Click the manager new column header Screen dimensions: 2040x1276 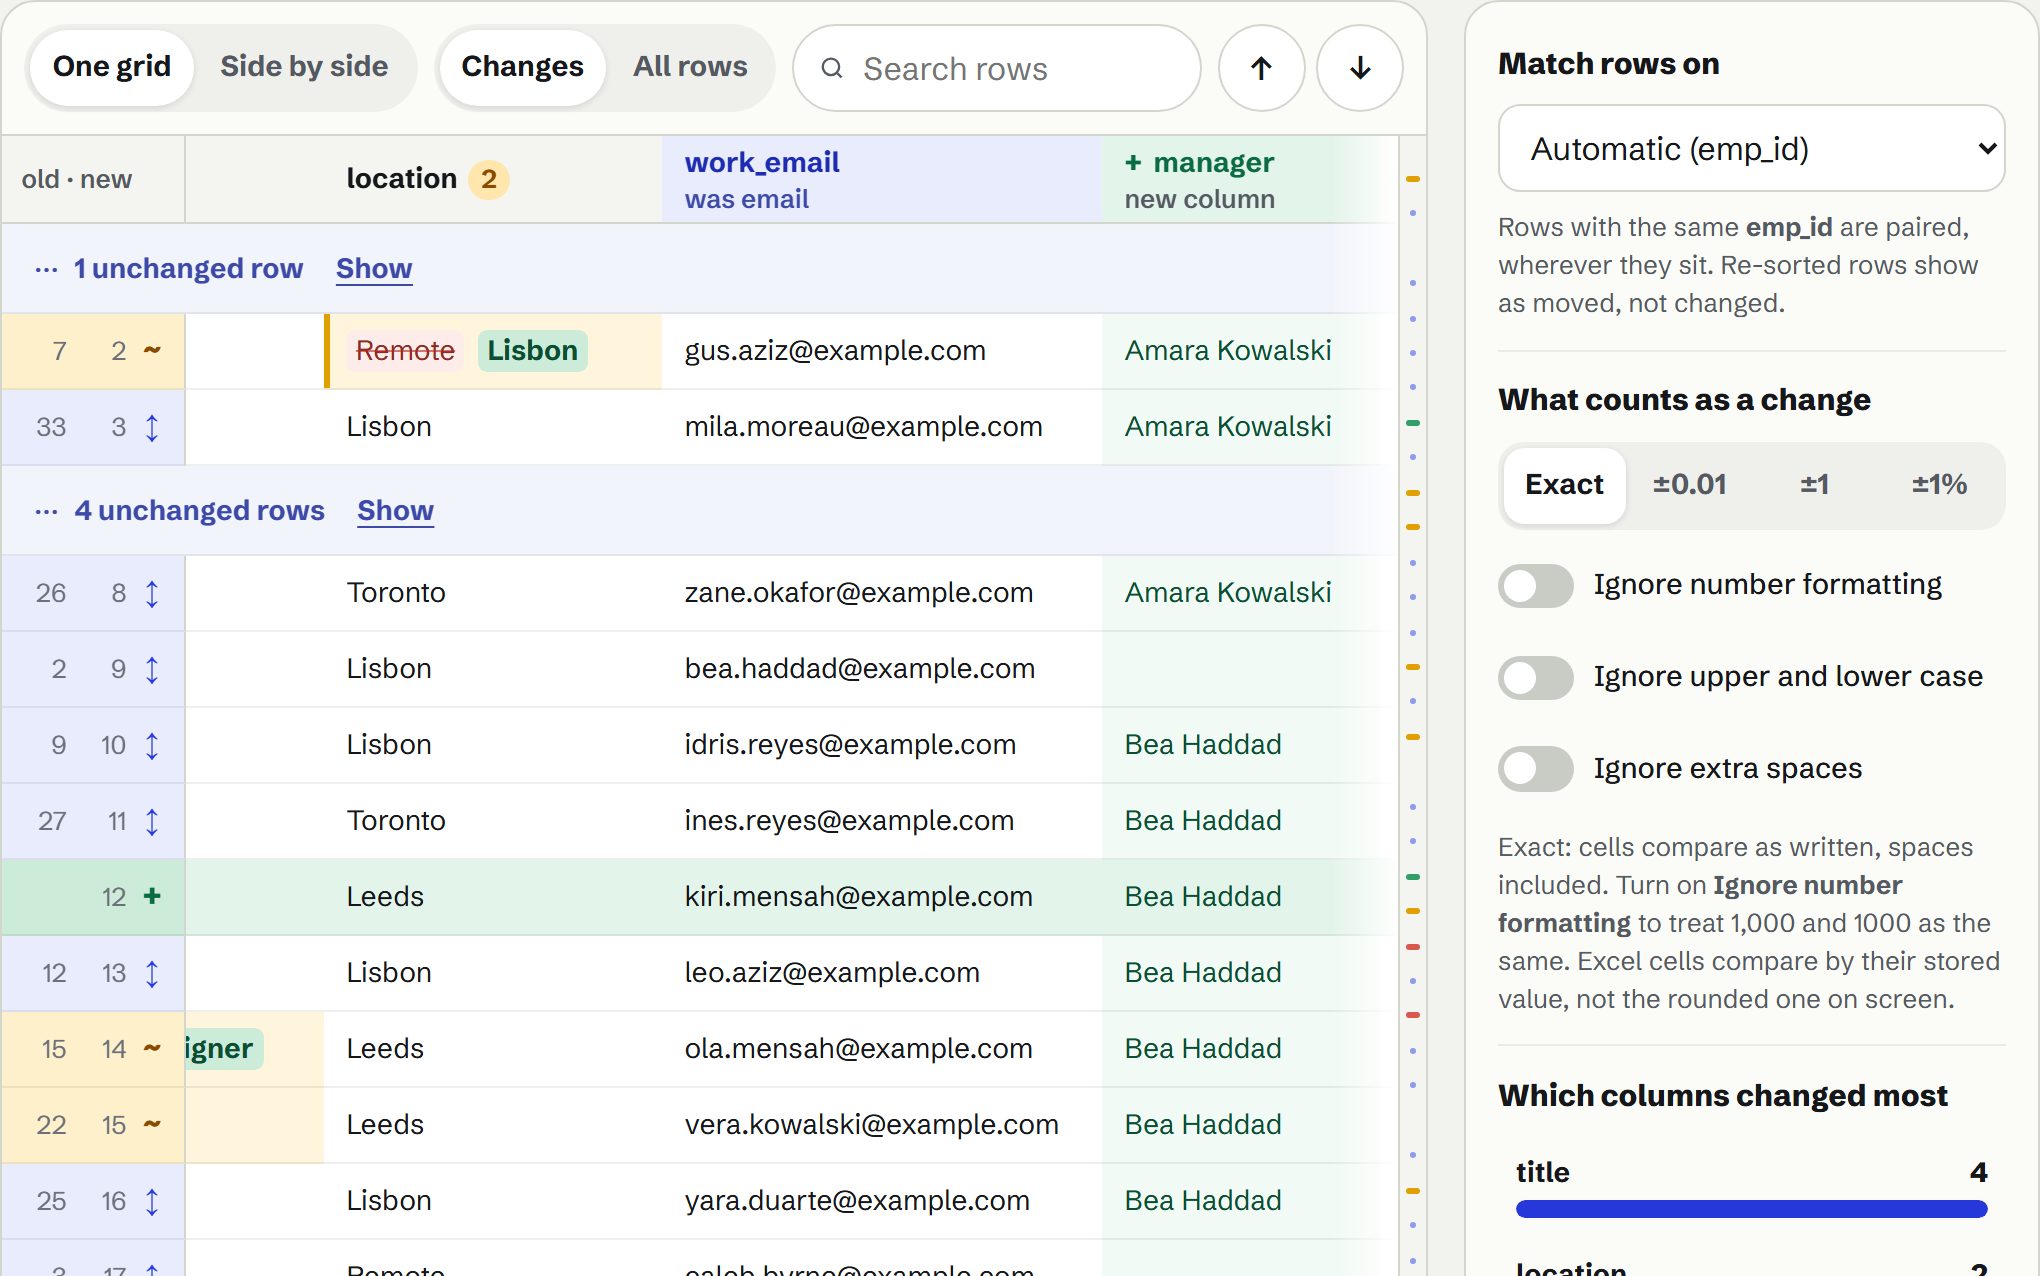(x=1249, y=179)
